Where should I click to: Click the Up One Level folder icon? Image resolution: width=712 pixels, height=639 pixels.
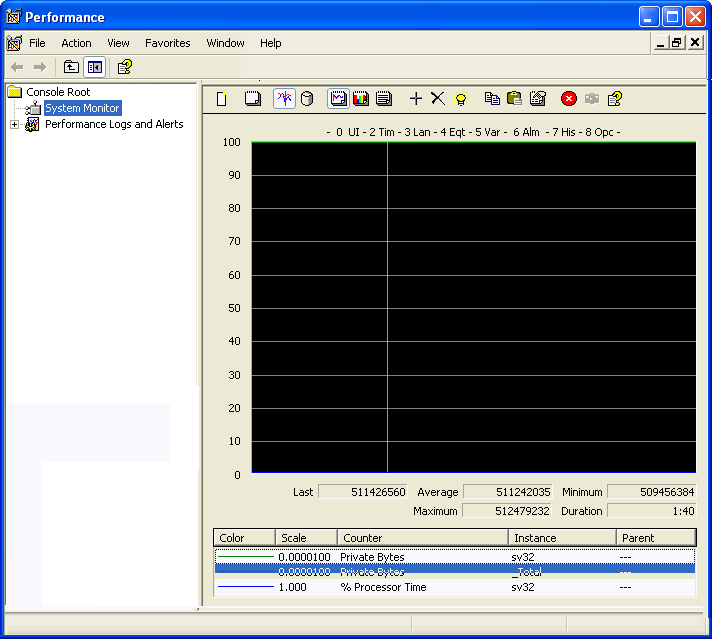pos(71,67)
